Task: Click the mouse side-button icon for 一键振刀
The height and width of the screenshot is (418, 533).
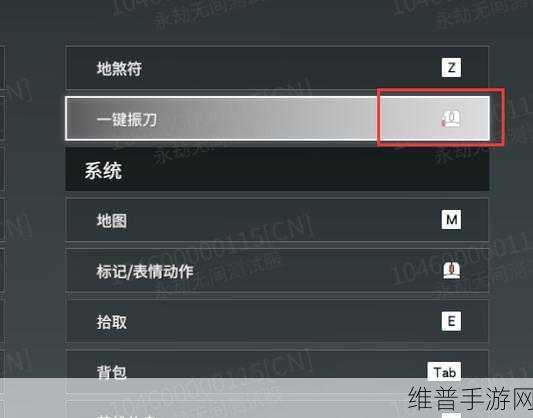Action: click(451, 119)
